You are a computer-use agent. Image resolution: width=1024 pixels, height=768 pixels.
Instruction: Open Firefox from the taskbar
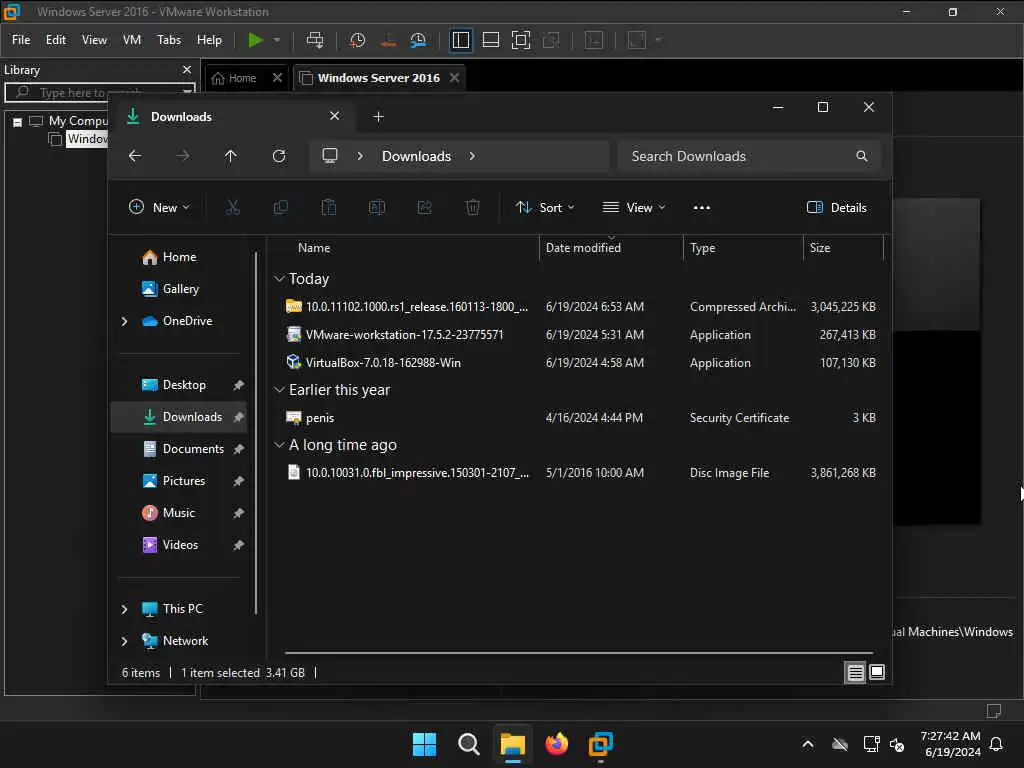point(556,744)
